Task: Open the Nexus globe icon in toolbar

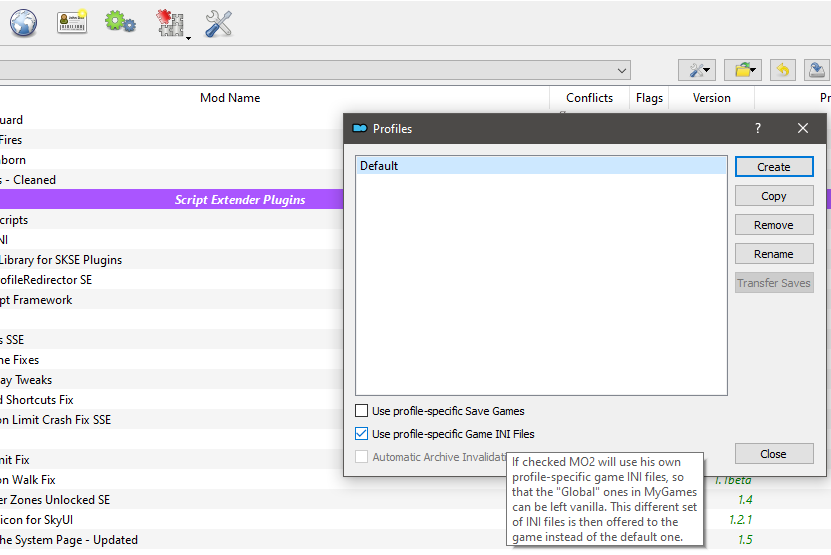Action: point(24,23)
